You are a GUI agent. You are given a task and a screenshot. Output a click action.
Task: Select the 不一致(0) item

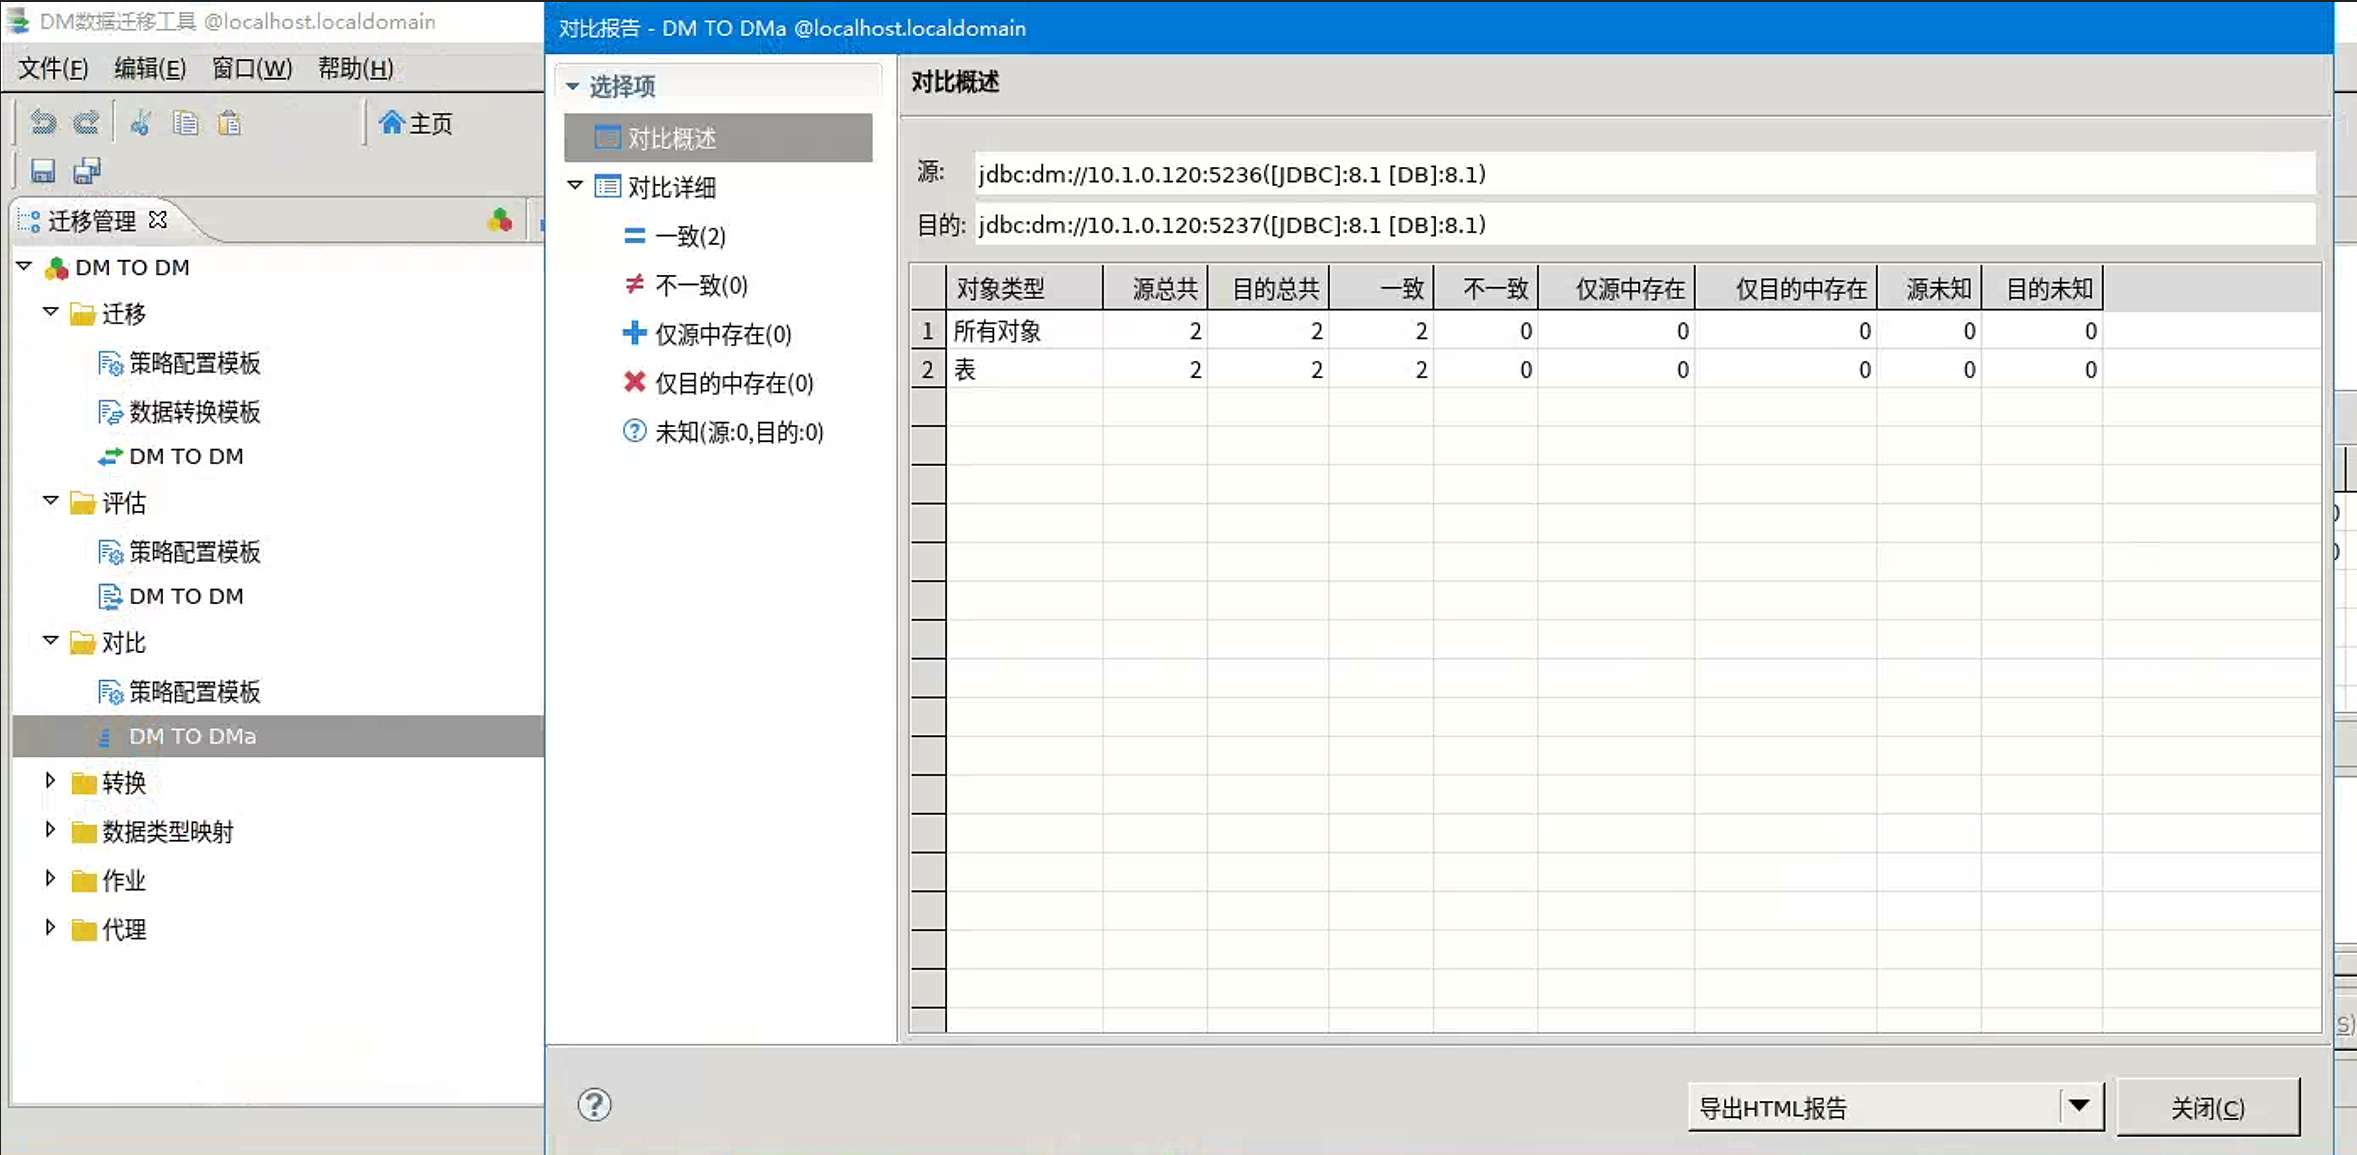700,285
